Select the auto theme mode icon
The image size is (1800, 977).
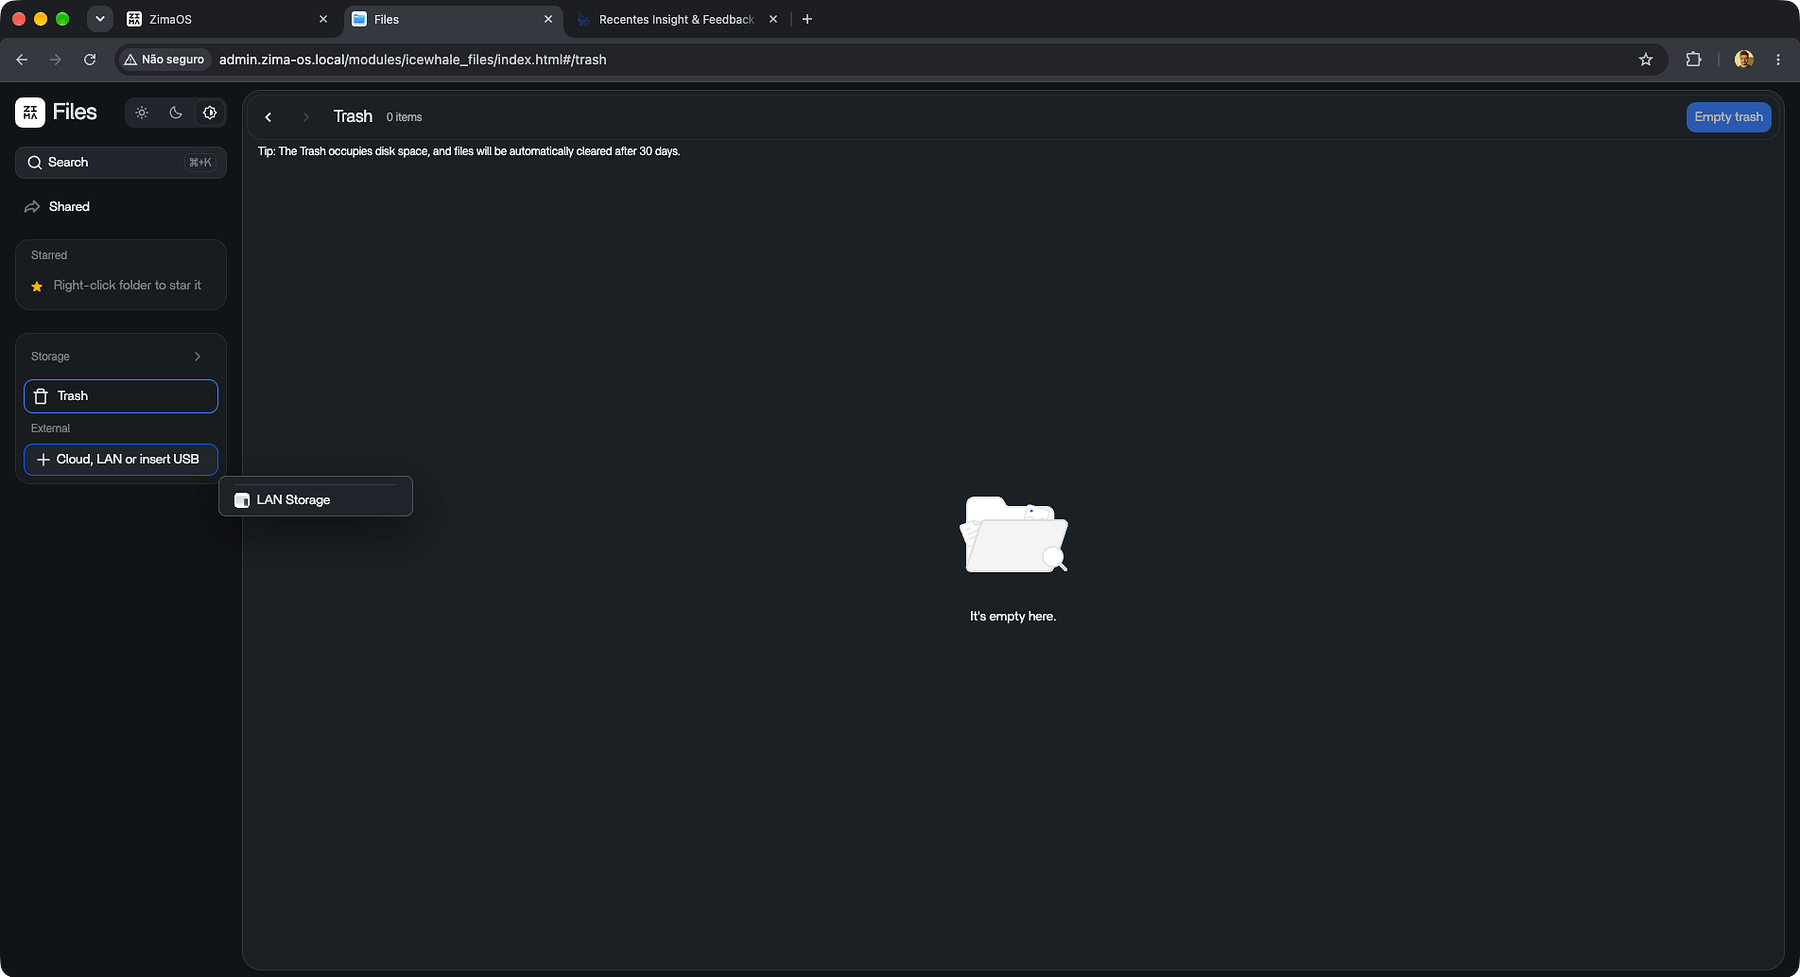tap(210, 113)
